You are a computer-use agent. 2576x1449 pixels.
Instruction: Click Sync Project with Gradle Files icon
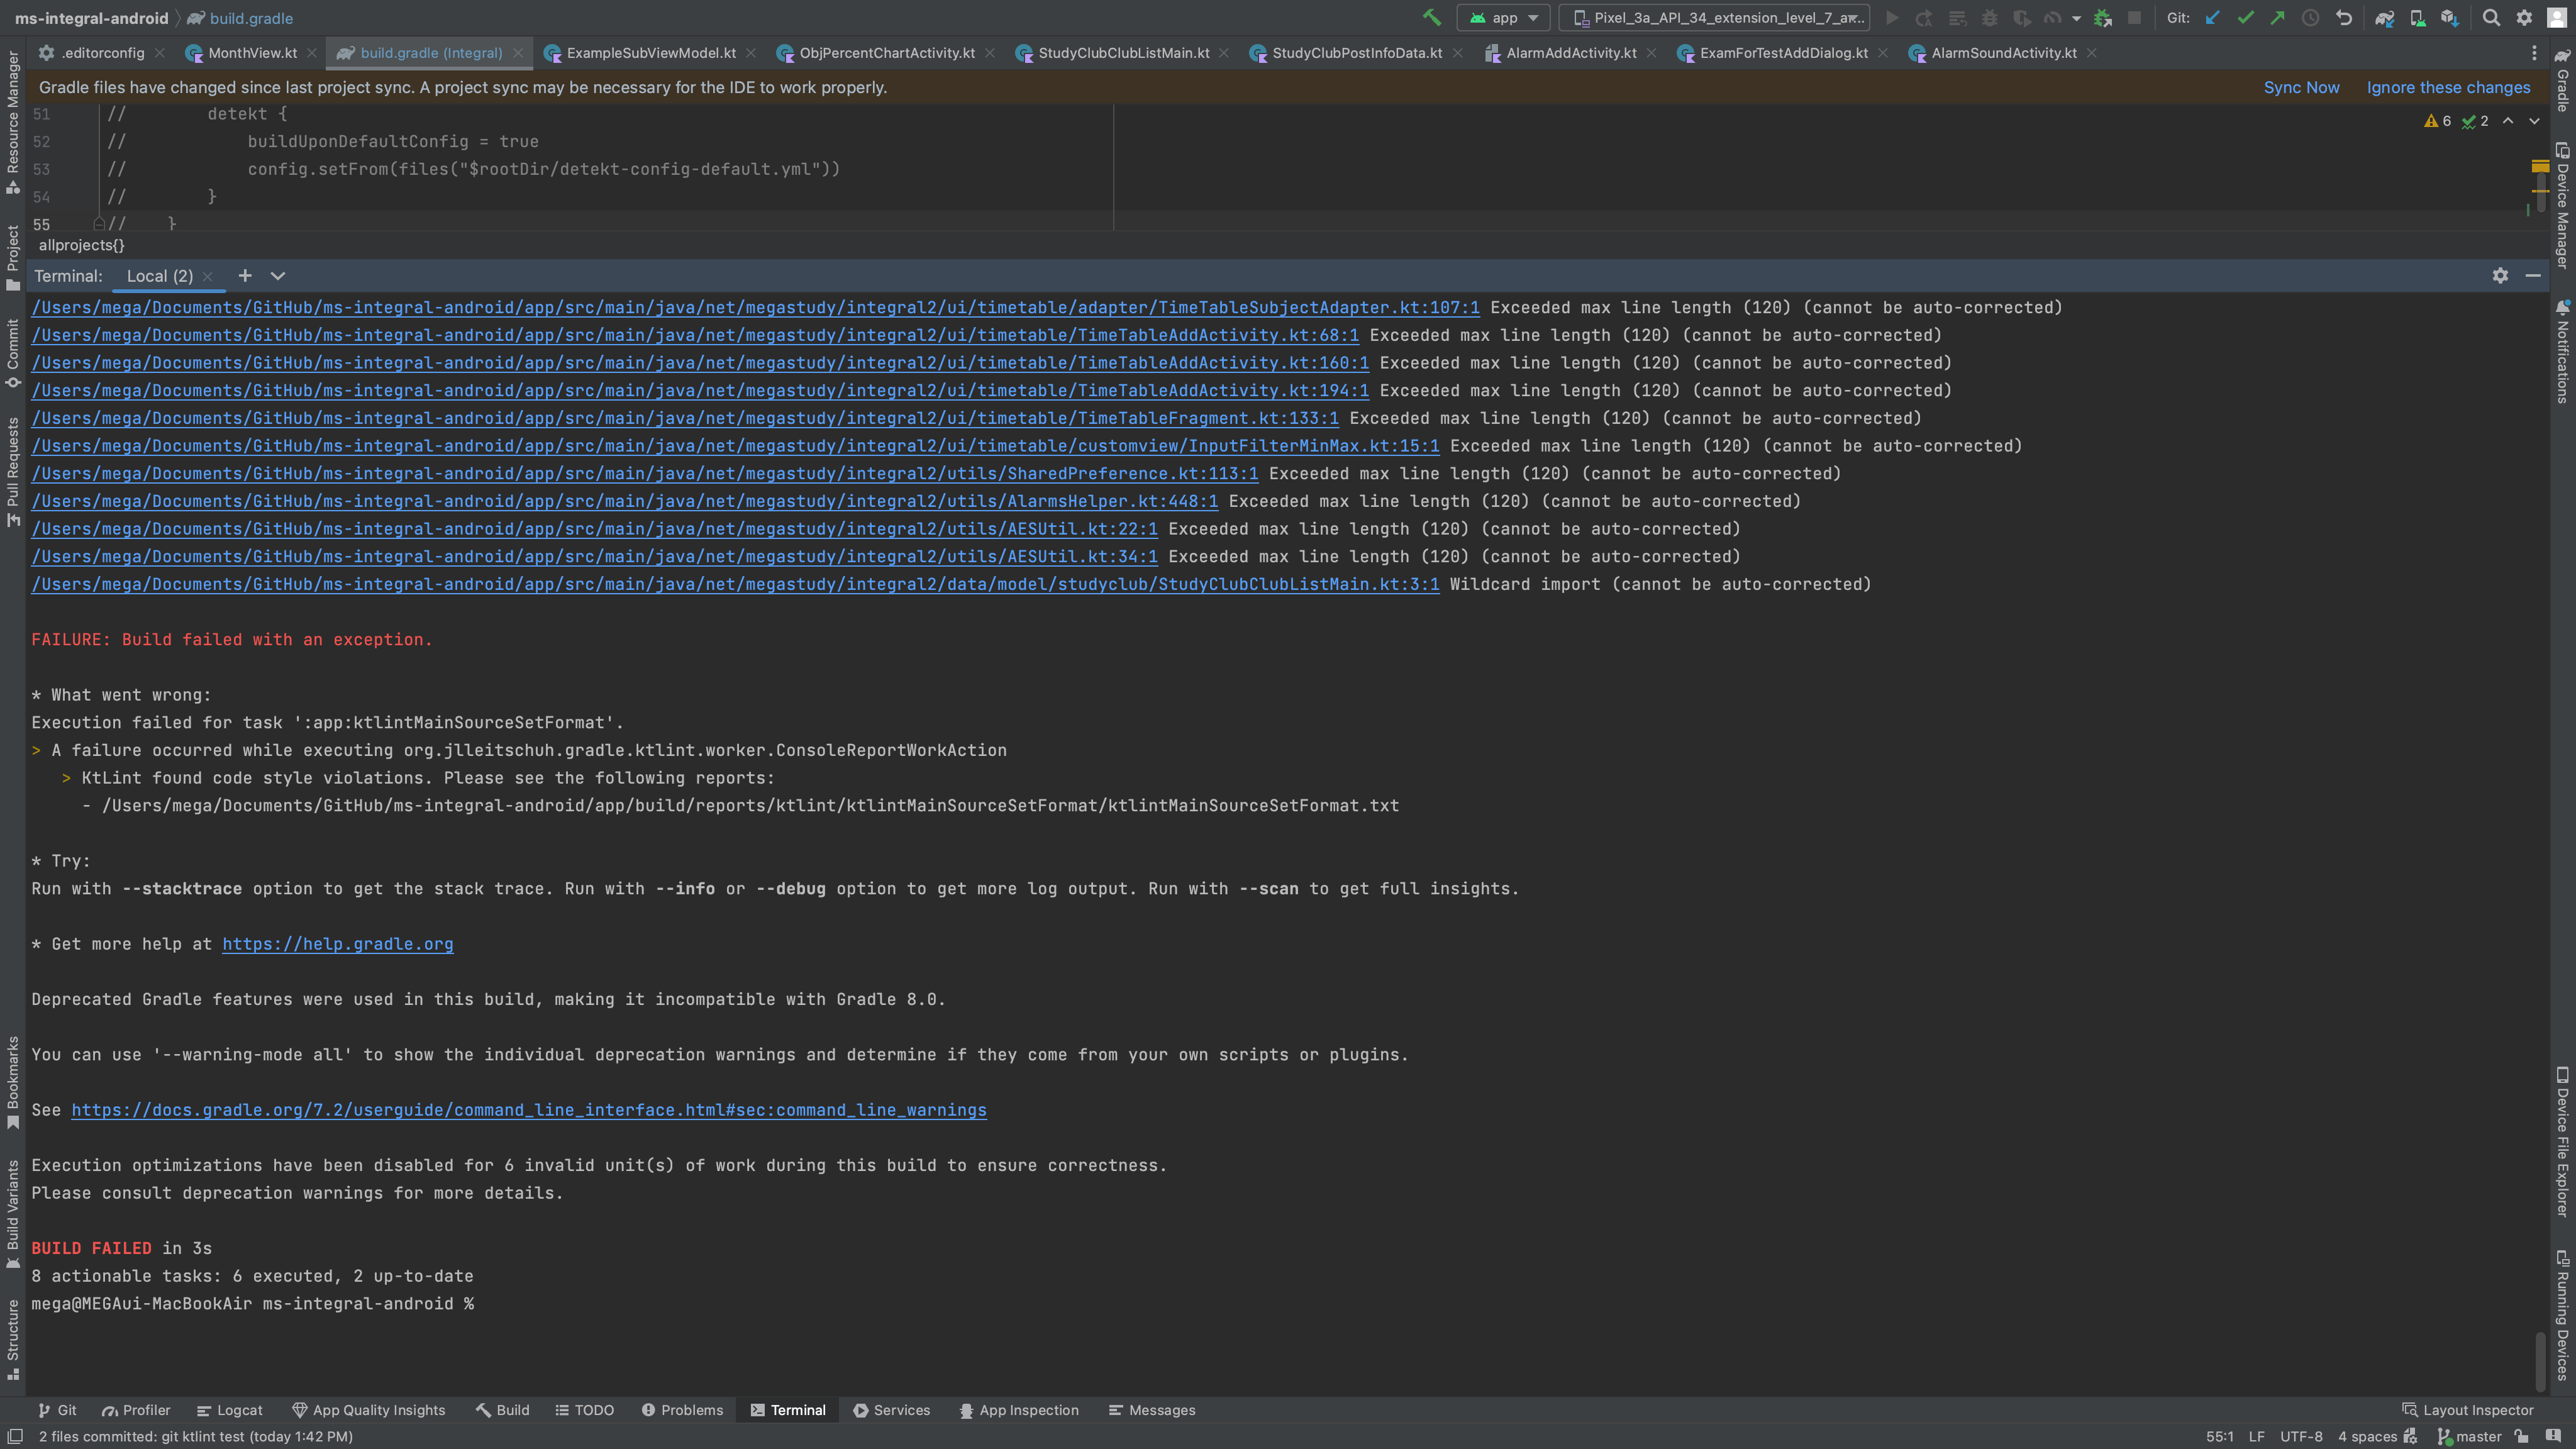pos(2385,18)
